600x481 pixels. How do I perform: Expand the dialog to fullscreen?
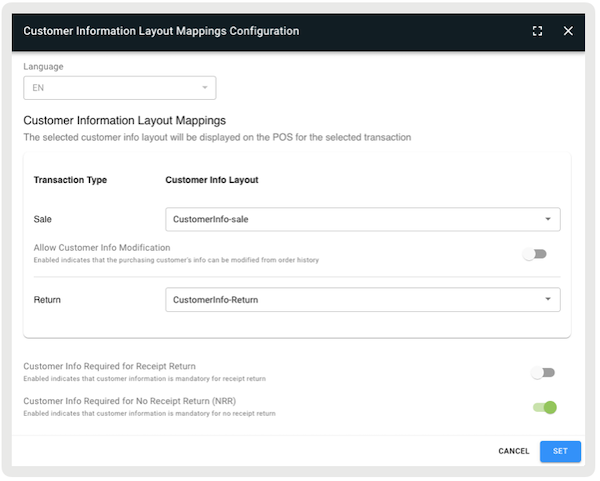(x=537, y=31)
